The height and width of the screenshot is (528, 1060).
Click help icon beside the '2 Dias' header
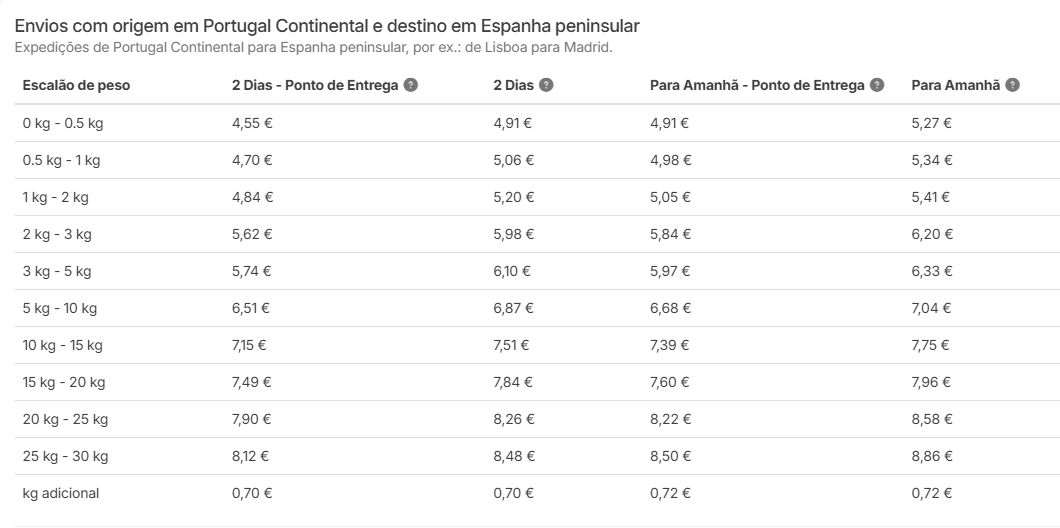point(546,85)
